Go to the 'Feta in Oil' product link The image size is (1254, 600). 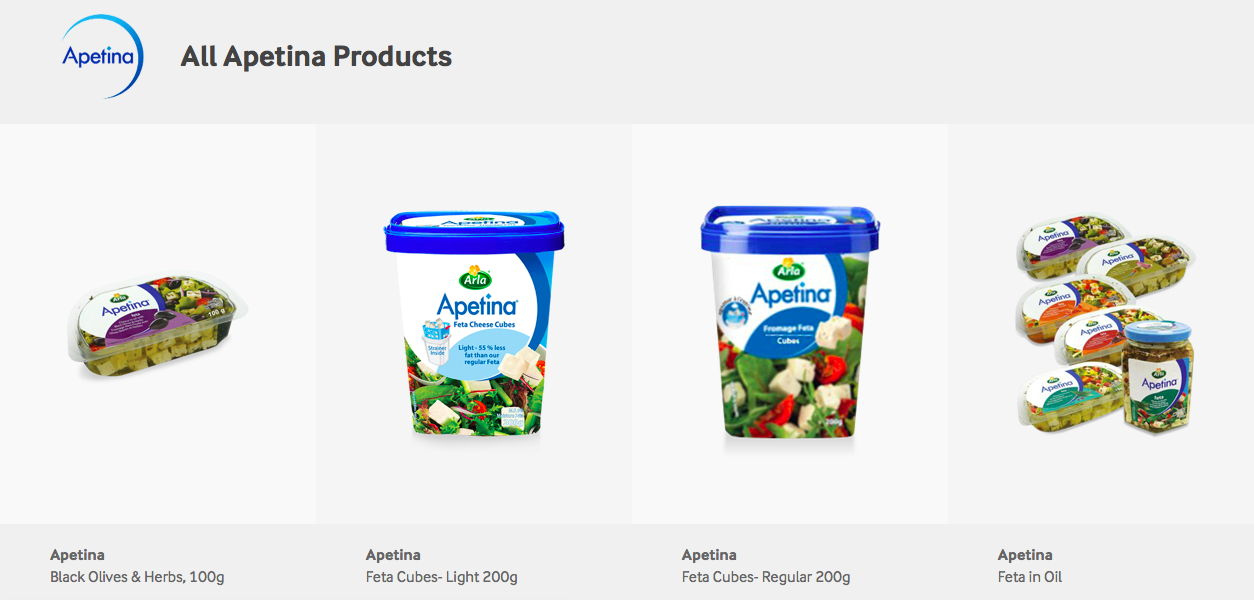(1030, 577)
